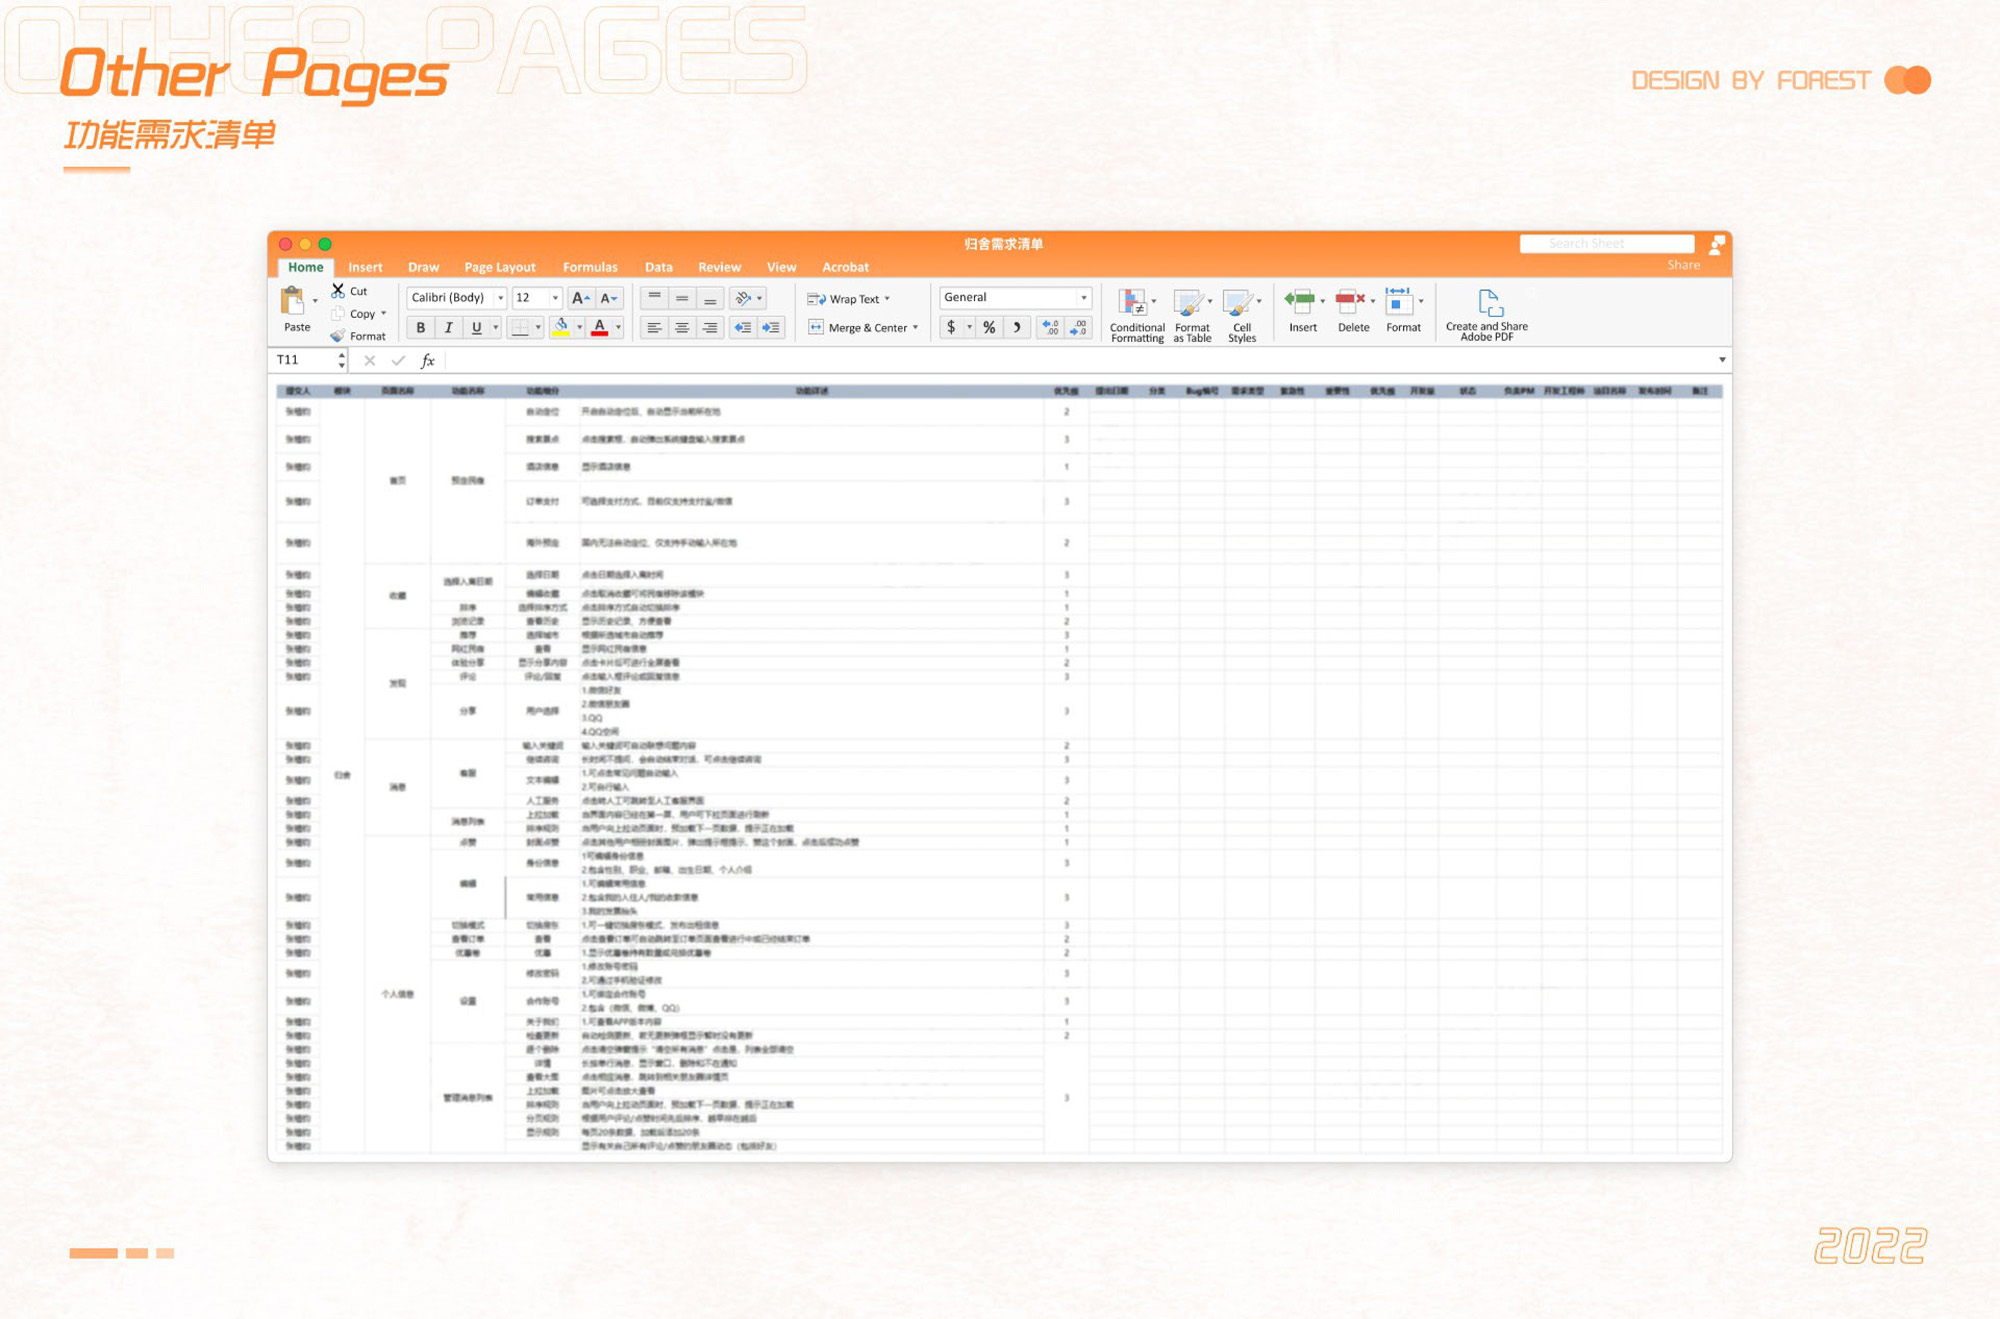The width and height of the screenshot is (2000, 1319).
Task: Open Cell Styles gallery
Action: point(1242,315)
